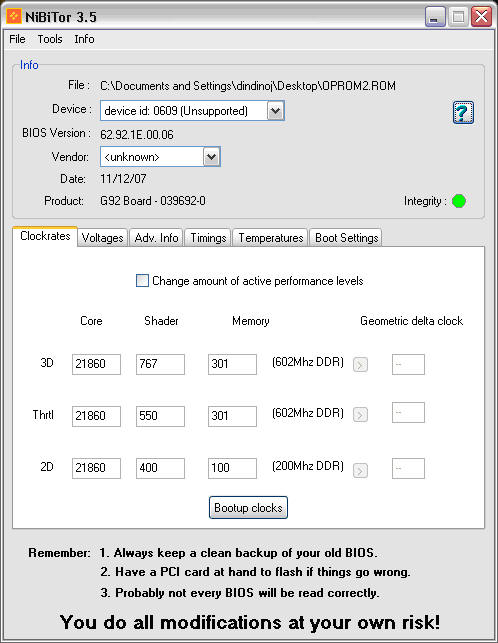Click the NiBiTor app icon in title bar
This screenshot has height=643, width=498.
(14, 16)
